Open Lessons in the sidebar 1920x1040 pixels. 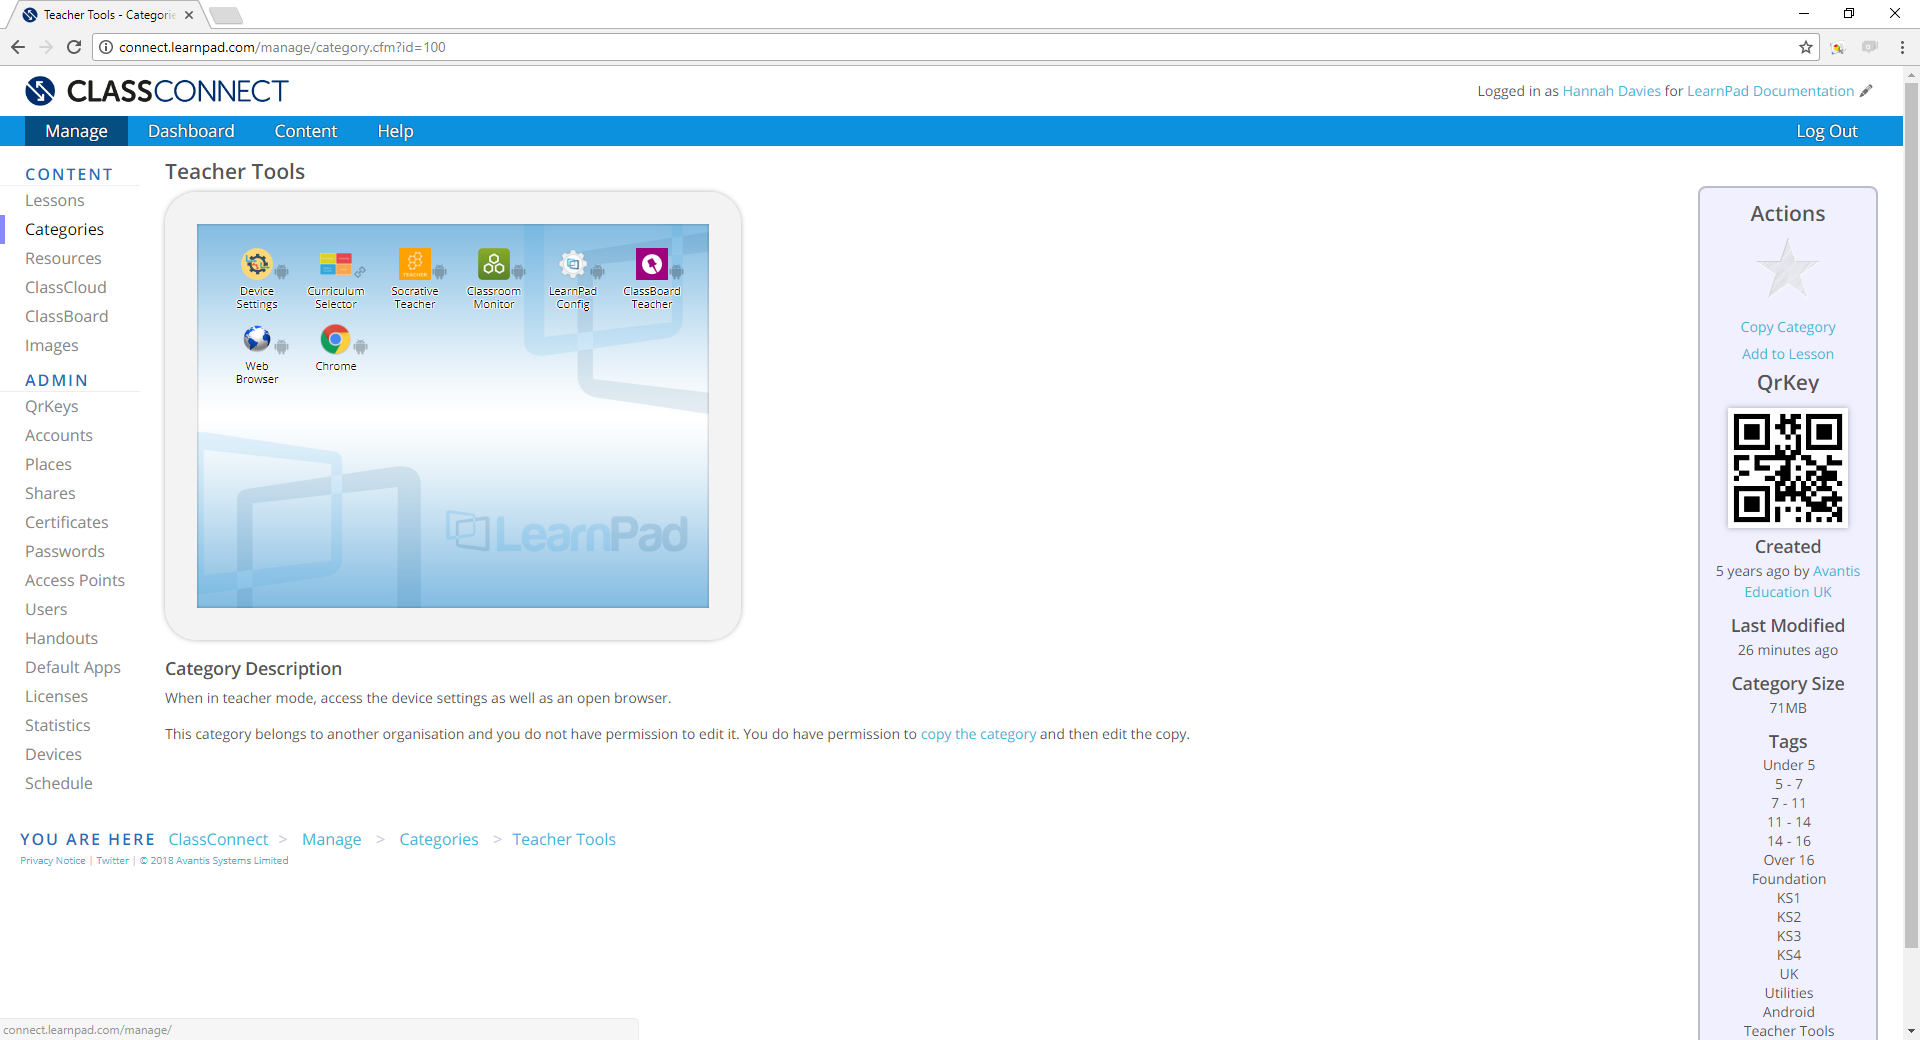pyautogui.click(x=55, y=201)
